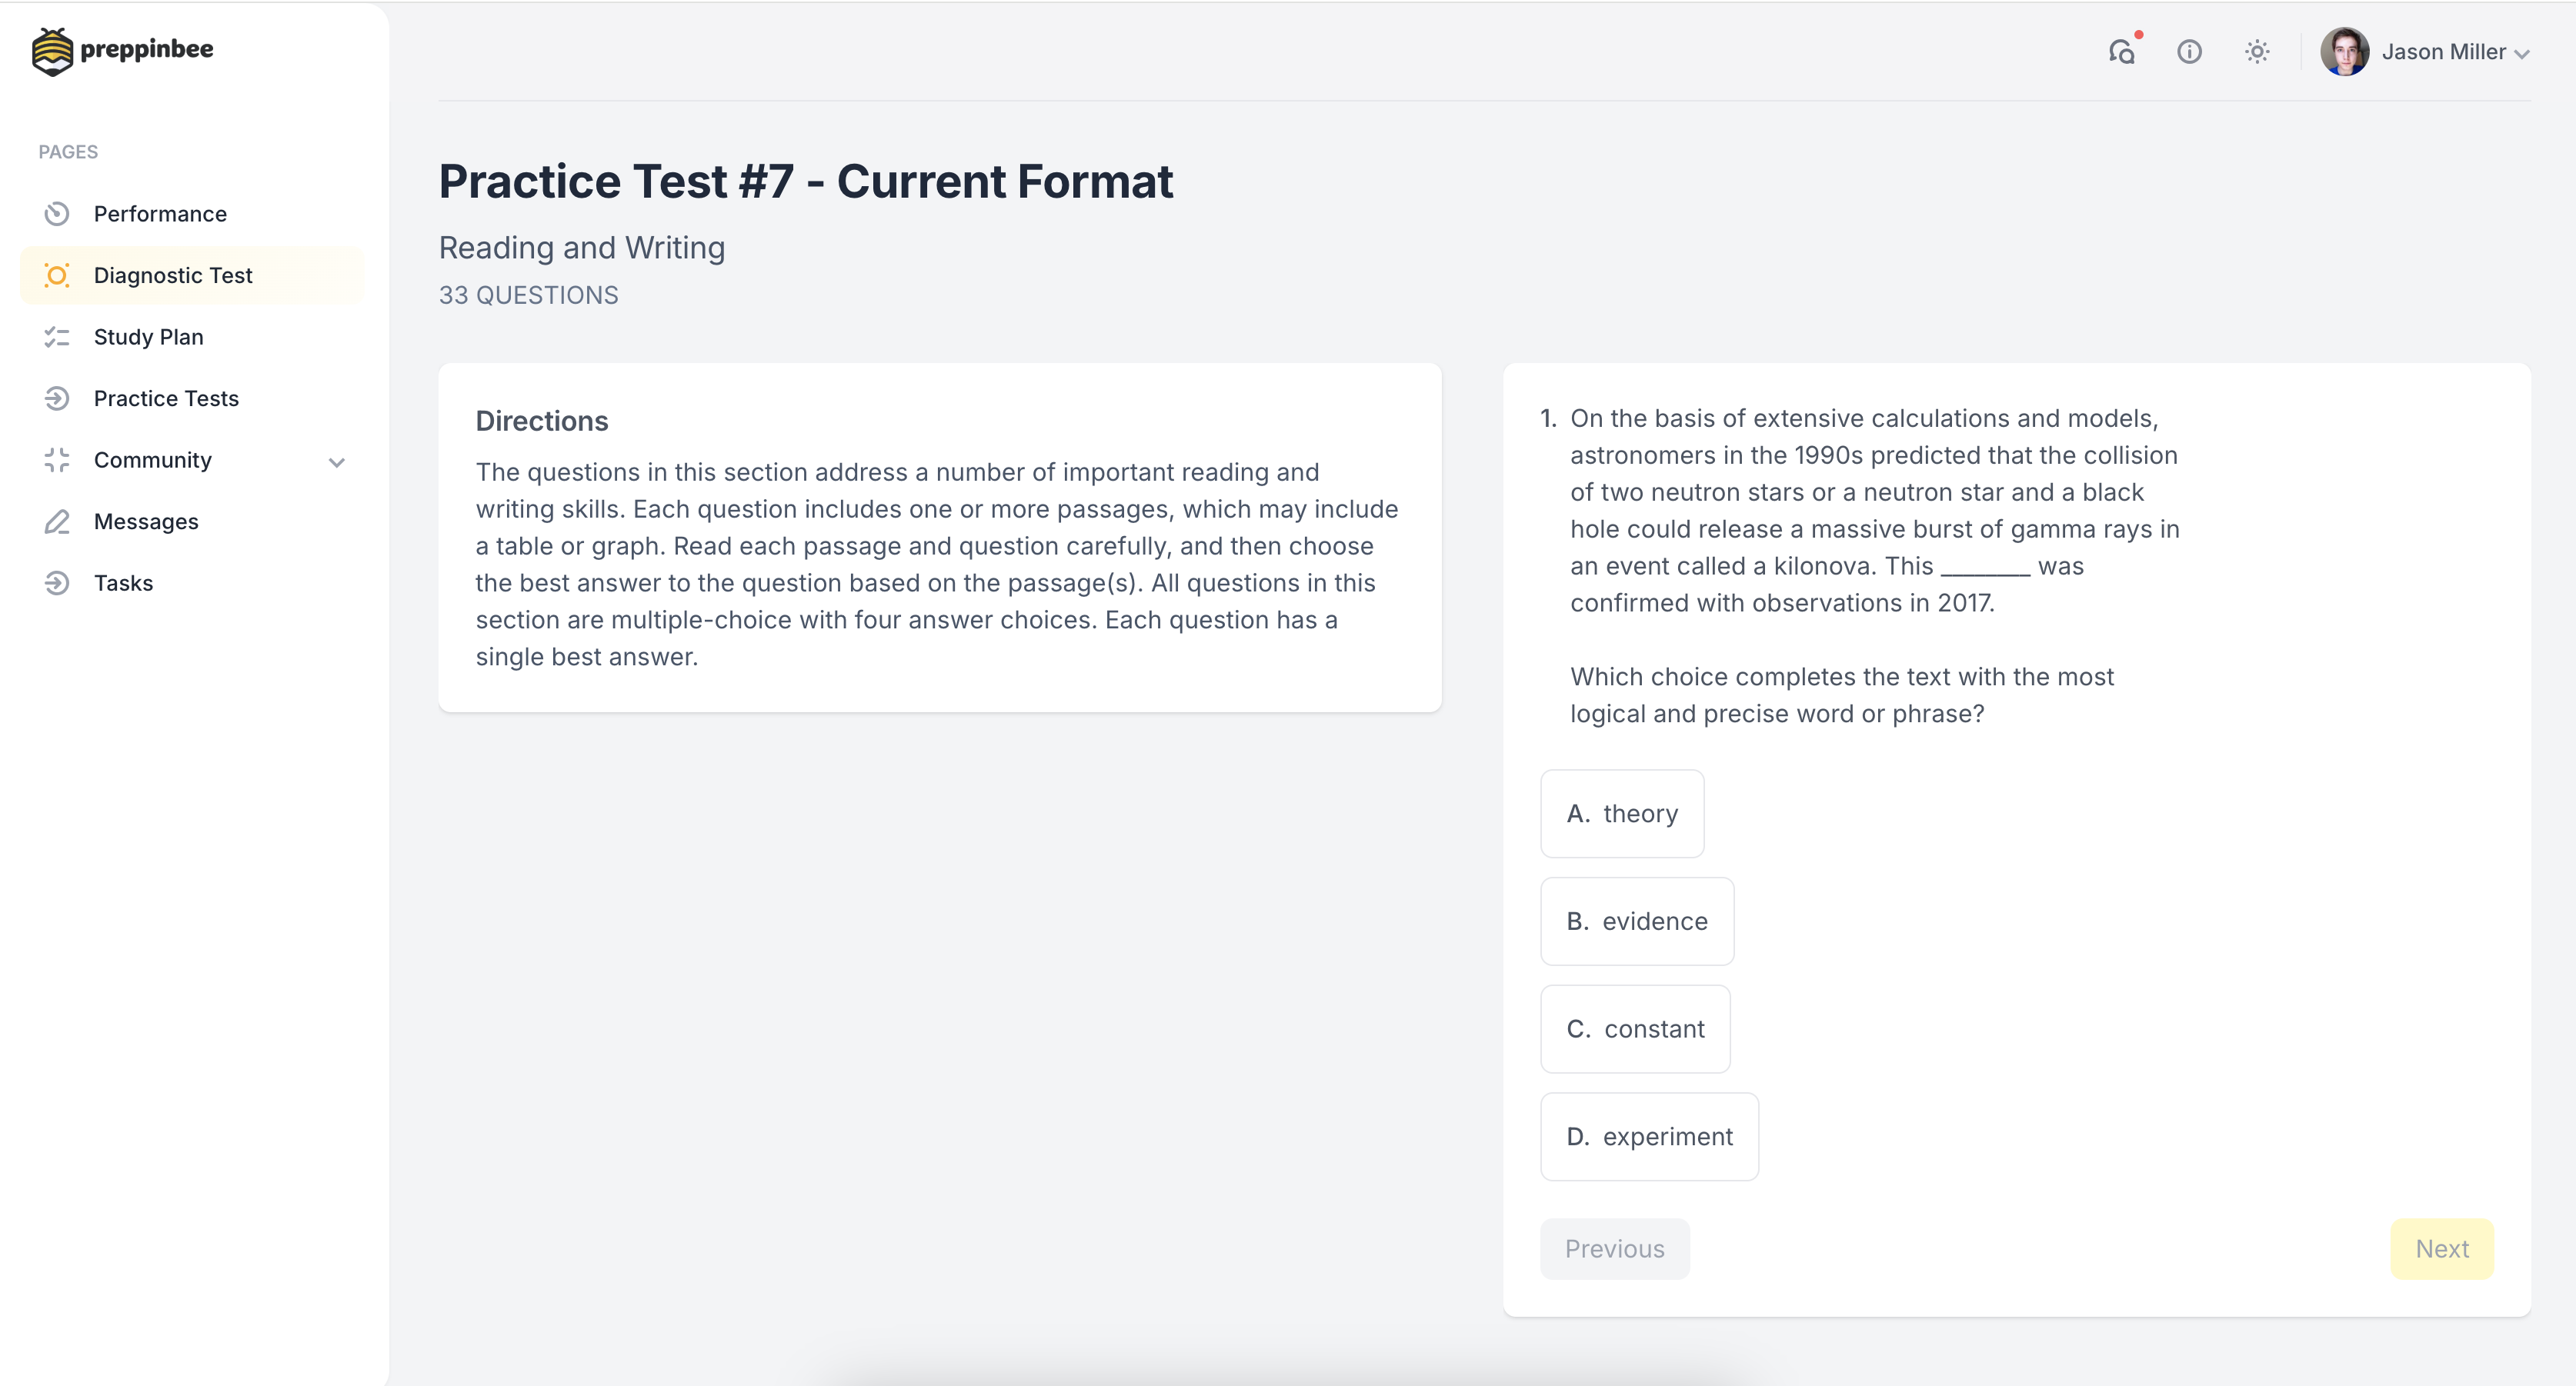Select answer choice B. evidence

(x=1637, y=921)
